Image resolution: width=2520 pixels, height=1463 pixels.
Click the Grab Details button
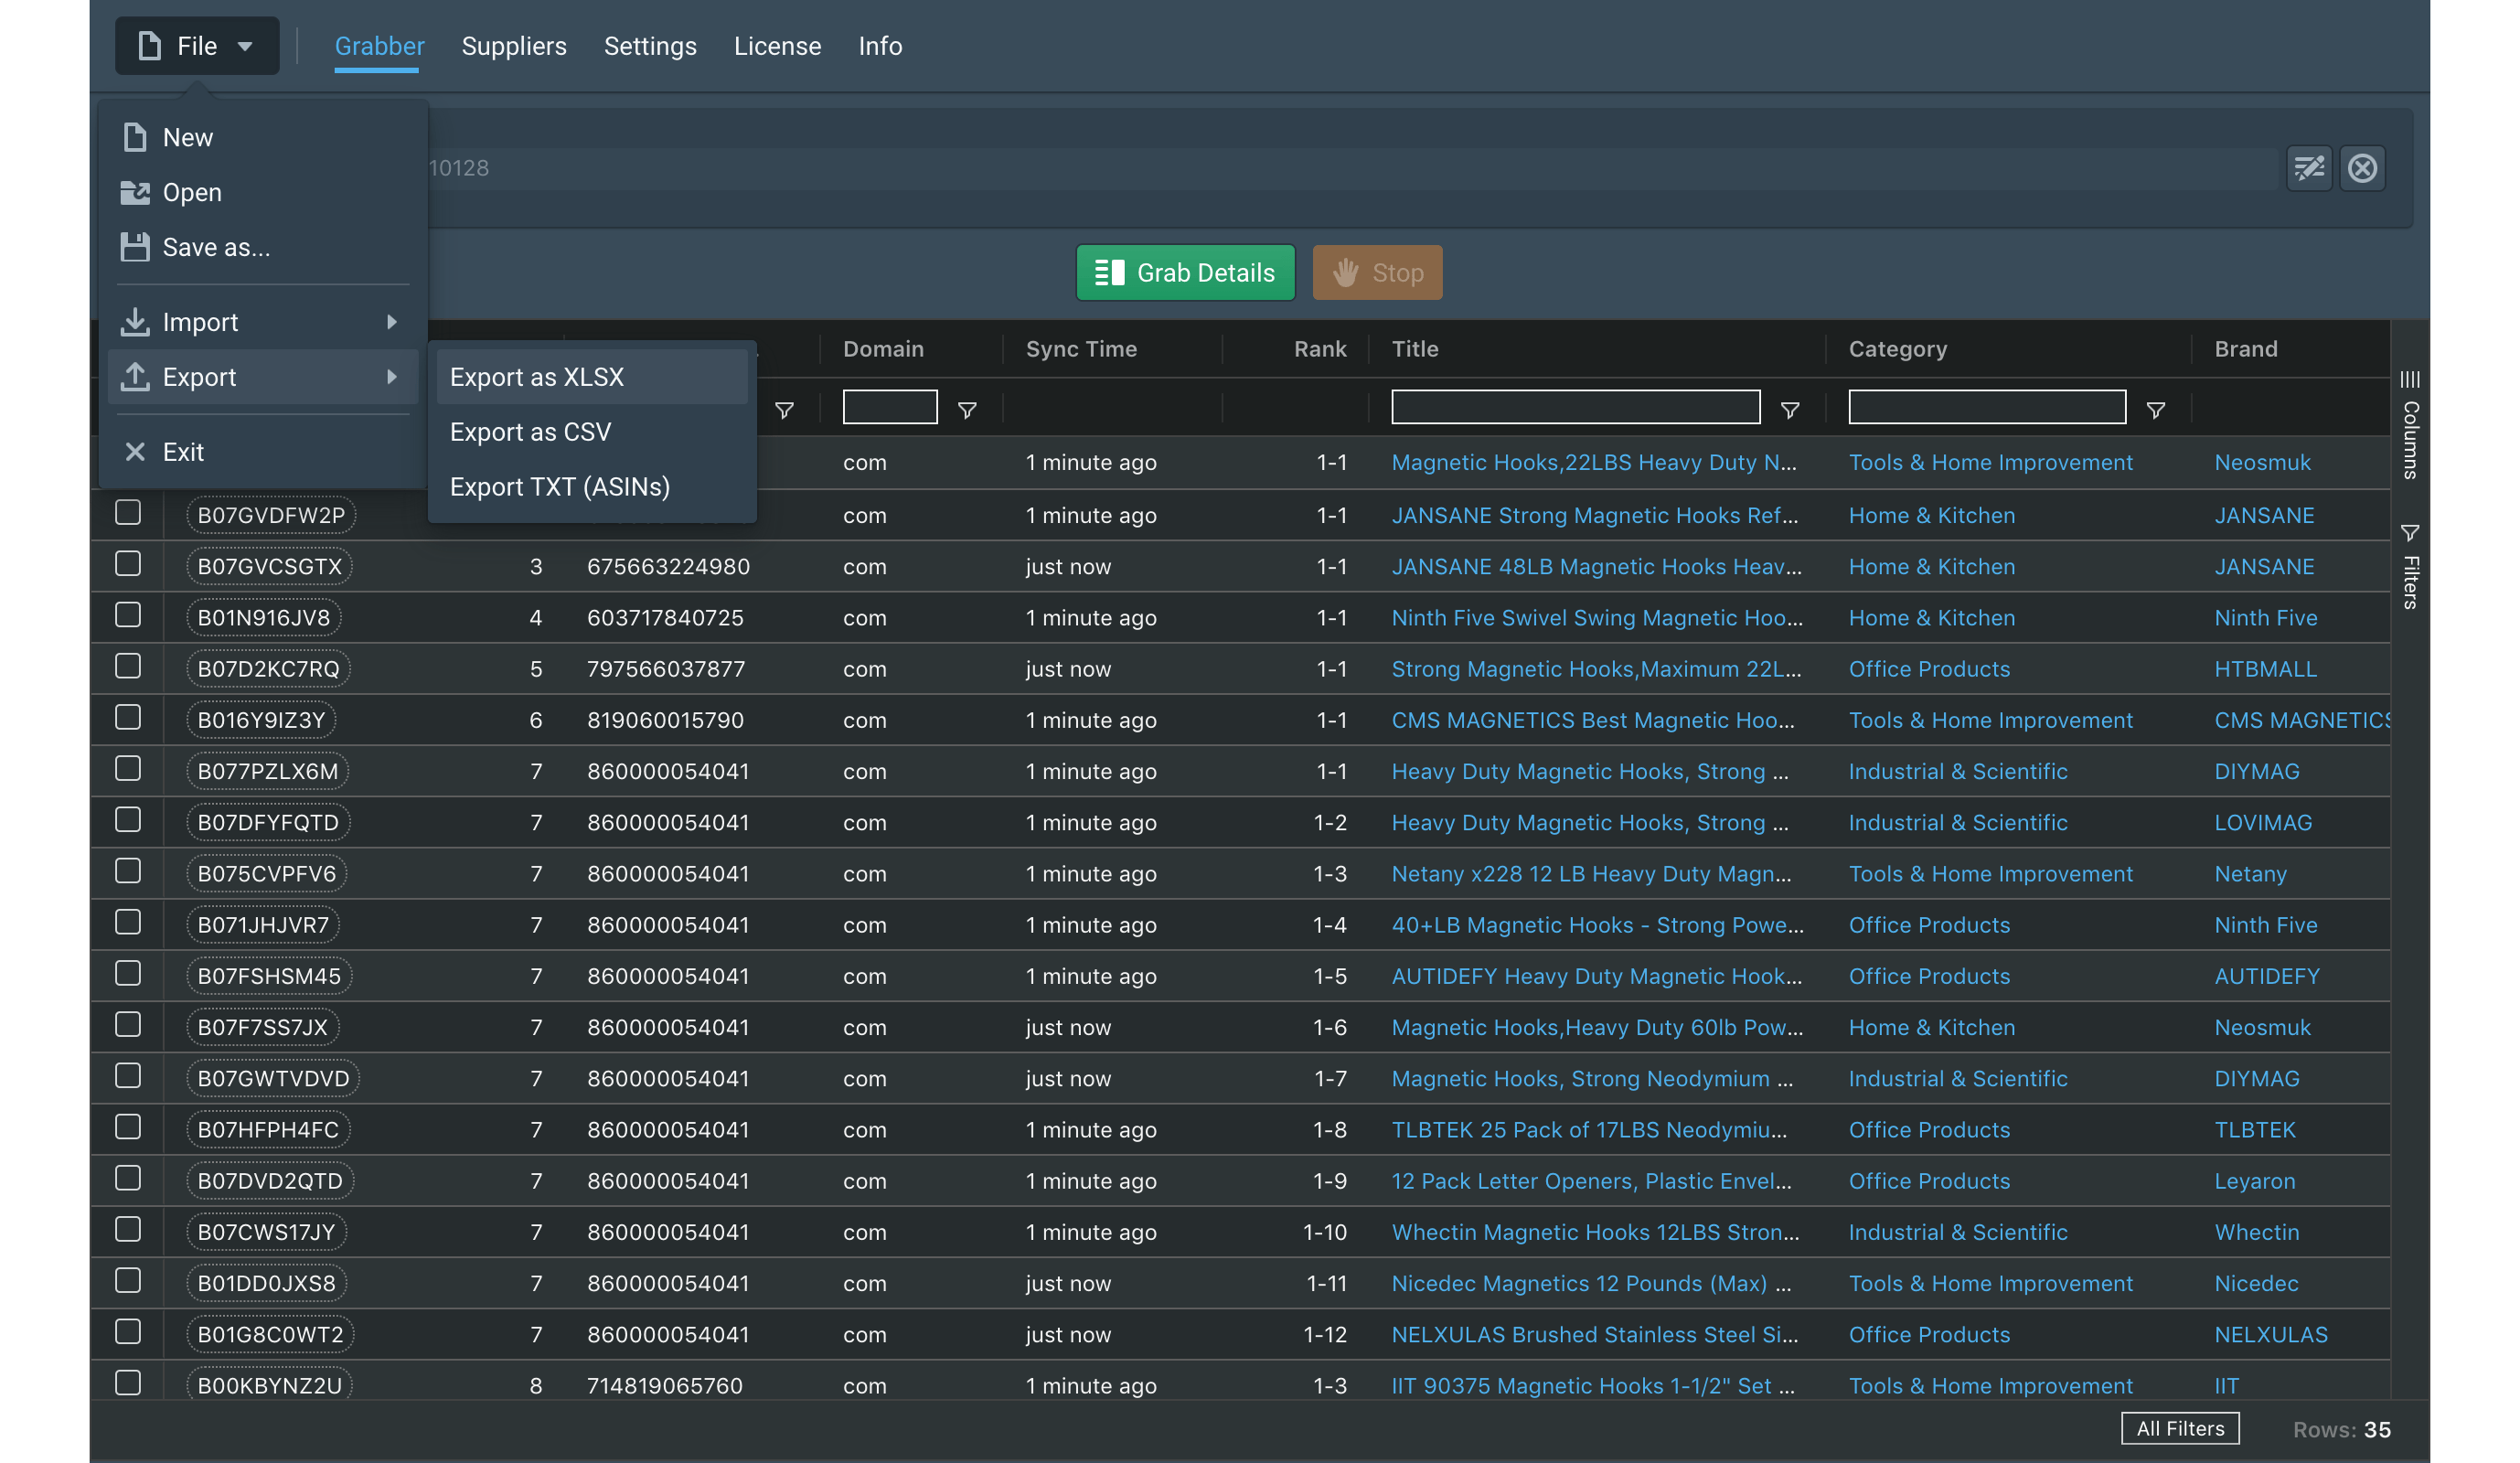pos(1185,273)
